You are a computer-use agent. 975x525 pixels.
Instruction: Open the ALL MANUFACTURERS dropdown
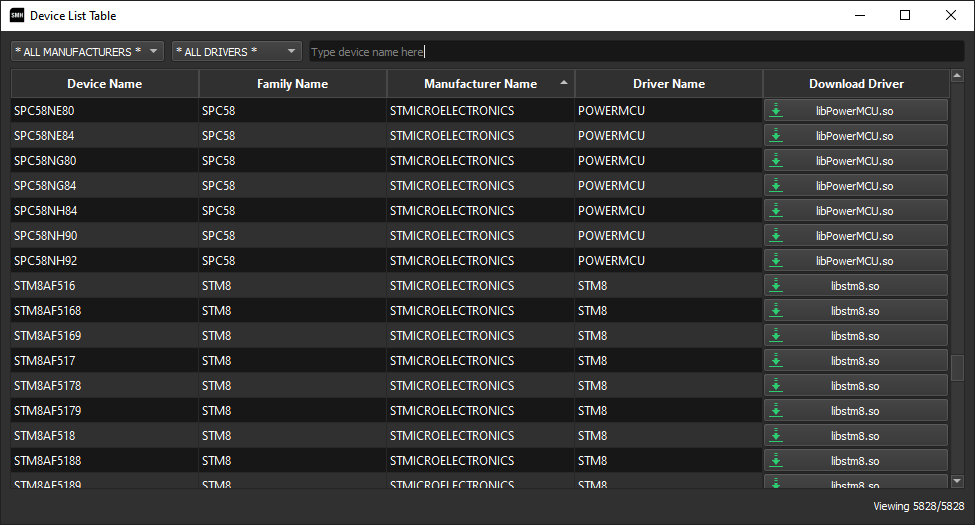(87, 52)
